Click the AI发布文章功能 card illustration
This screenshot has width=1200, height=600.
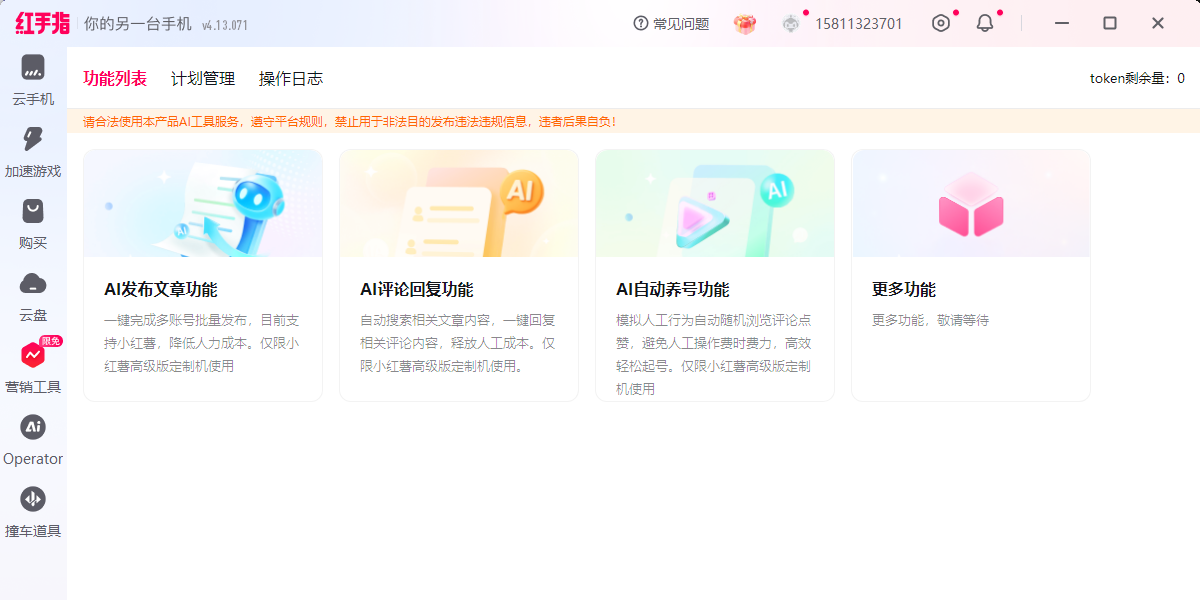(203, 204)
